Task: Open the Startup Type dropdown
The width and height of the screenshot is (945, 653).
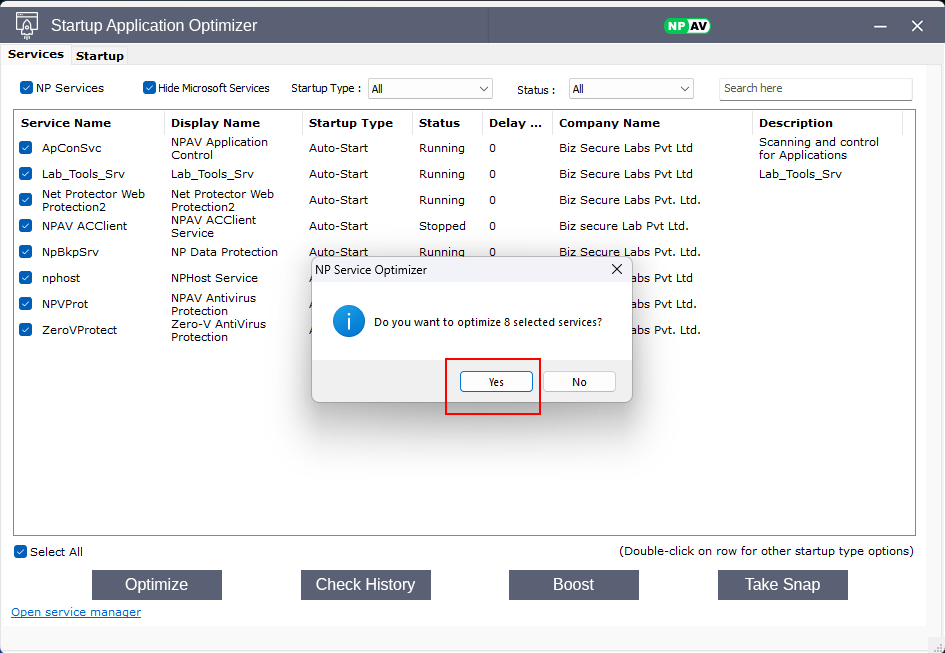Action: (430, 89)
